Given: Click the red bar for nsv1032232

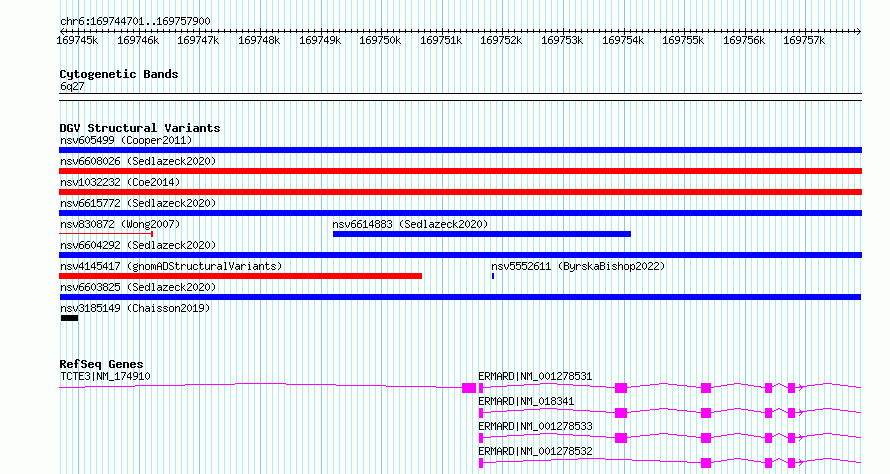Looking at the screenshot, I should click(460, 192).
